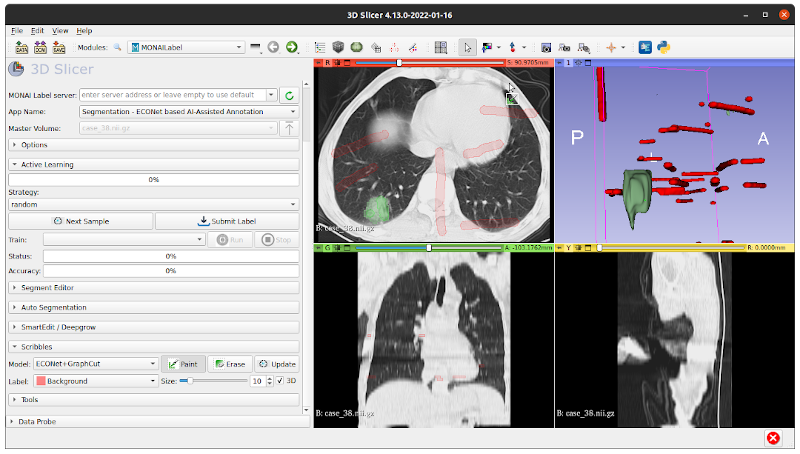The height and width of the screenshot is (454, 800).
Task: Maximize the red slice view
Action: click(x=347, y=63)
